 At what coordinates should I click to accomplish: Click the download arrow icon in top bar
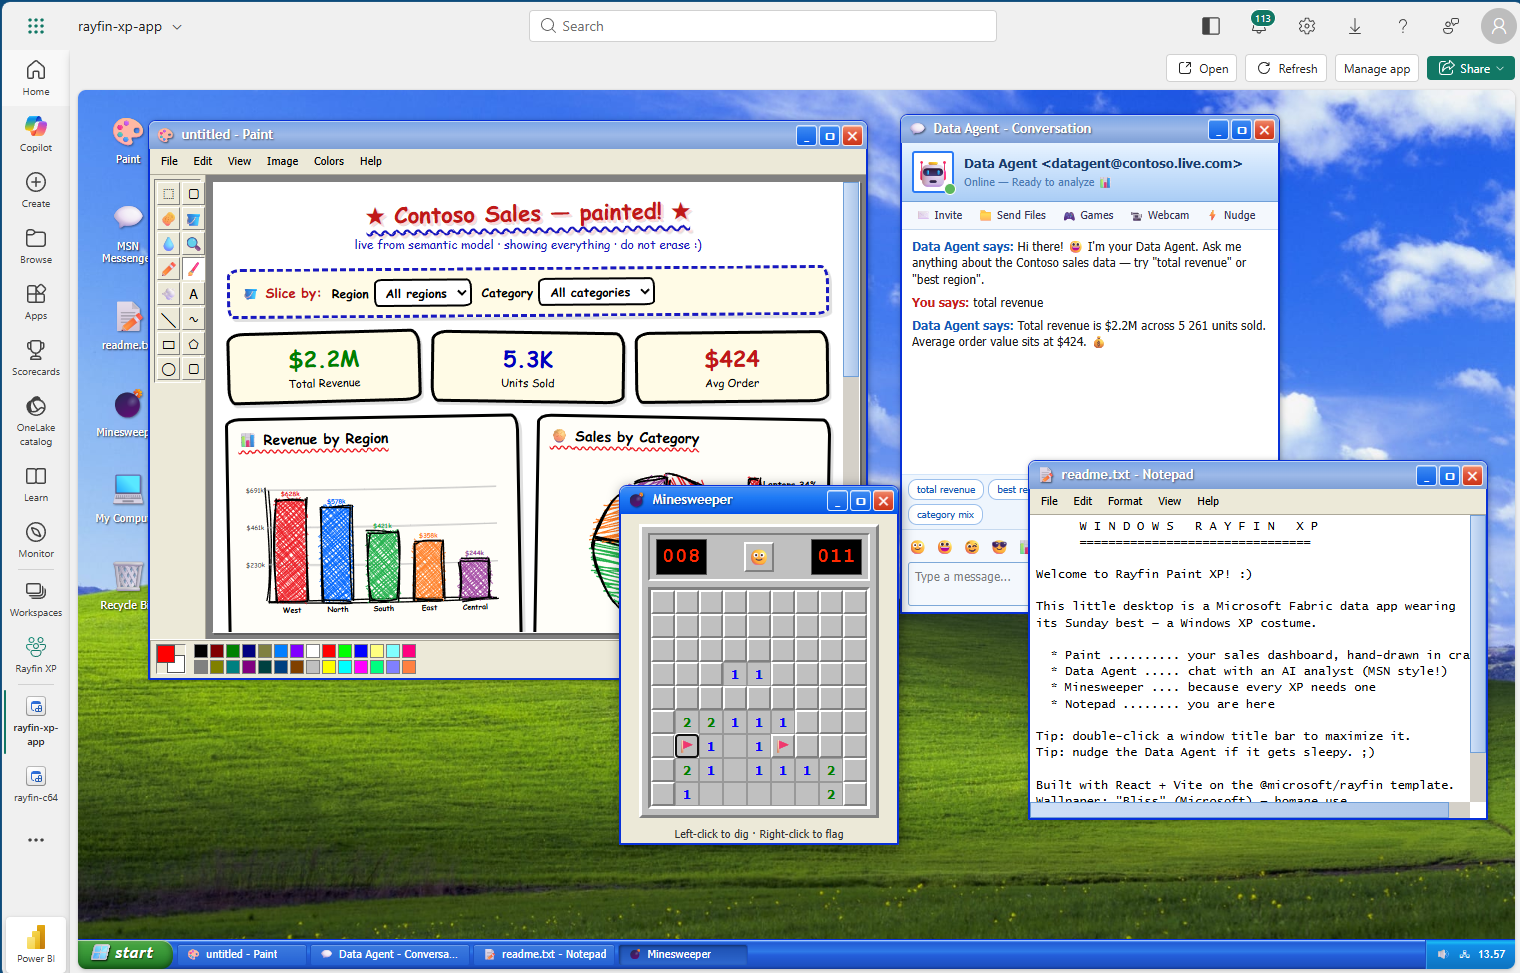[1355, 26]
